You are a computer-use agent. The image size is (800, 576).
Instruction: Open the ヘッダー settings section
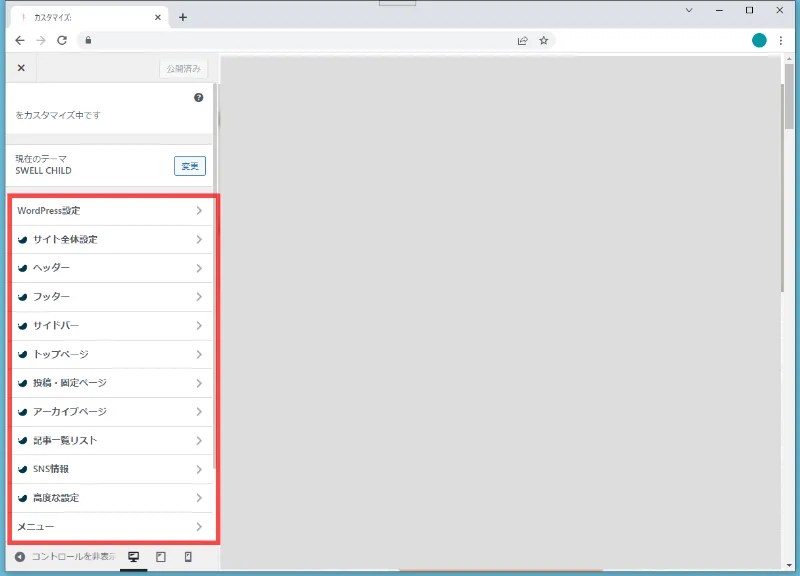point(112,268)
